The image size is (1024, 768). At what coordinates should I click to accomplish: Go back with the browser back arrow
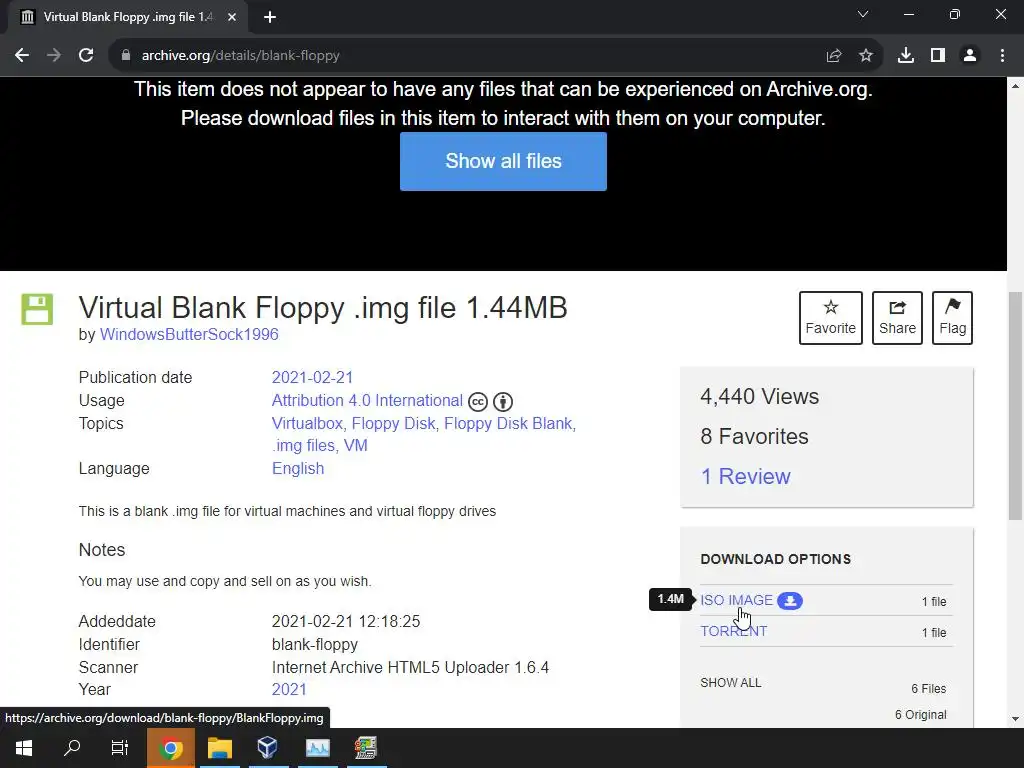(22, 56)
